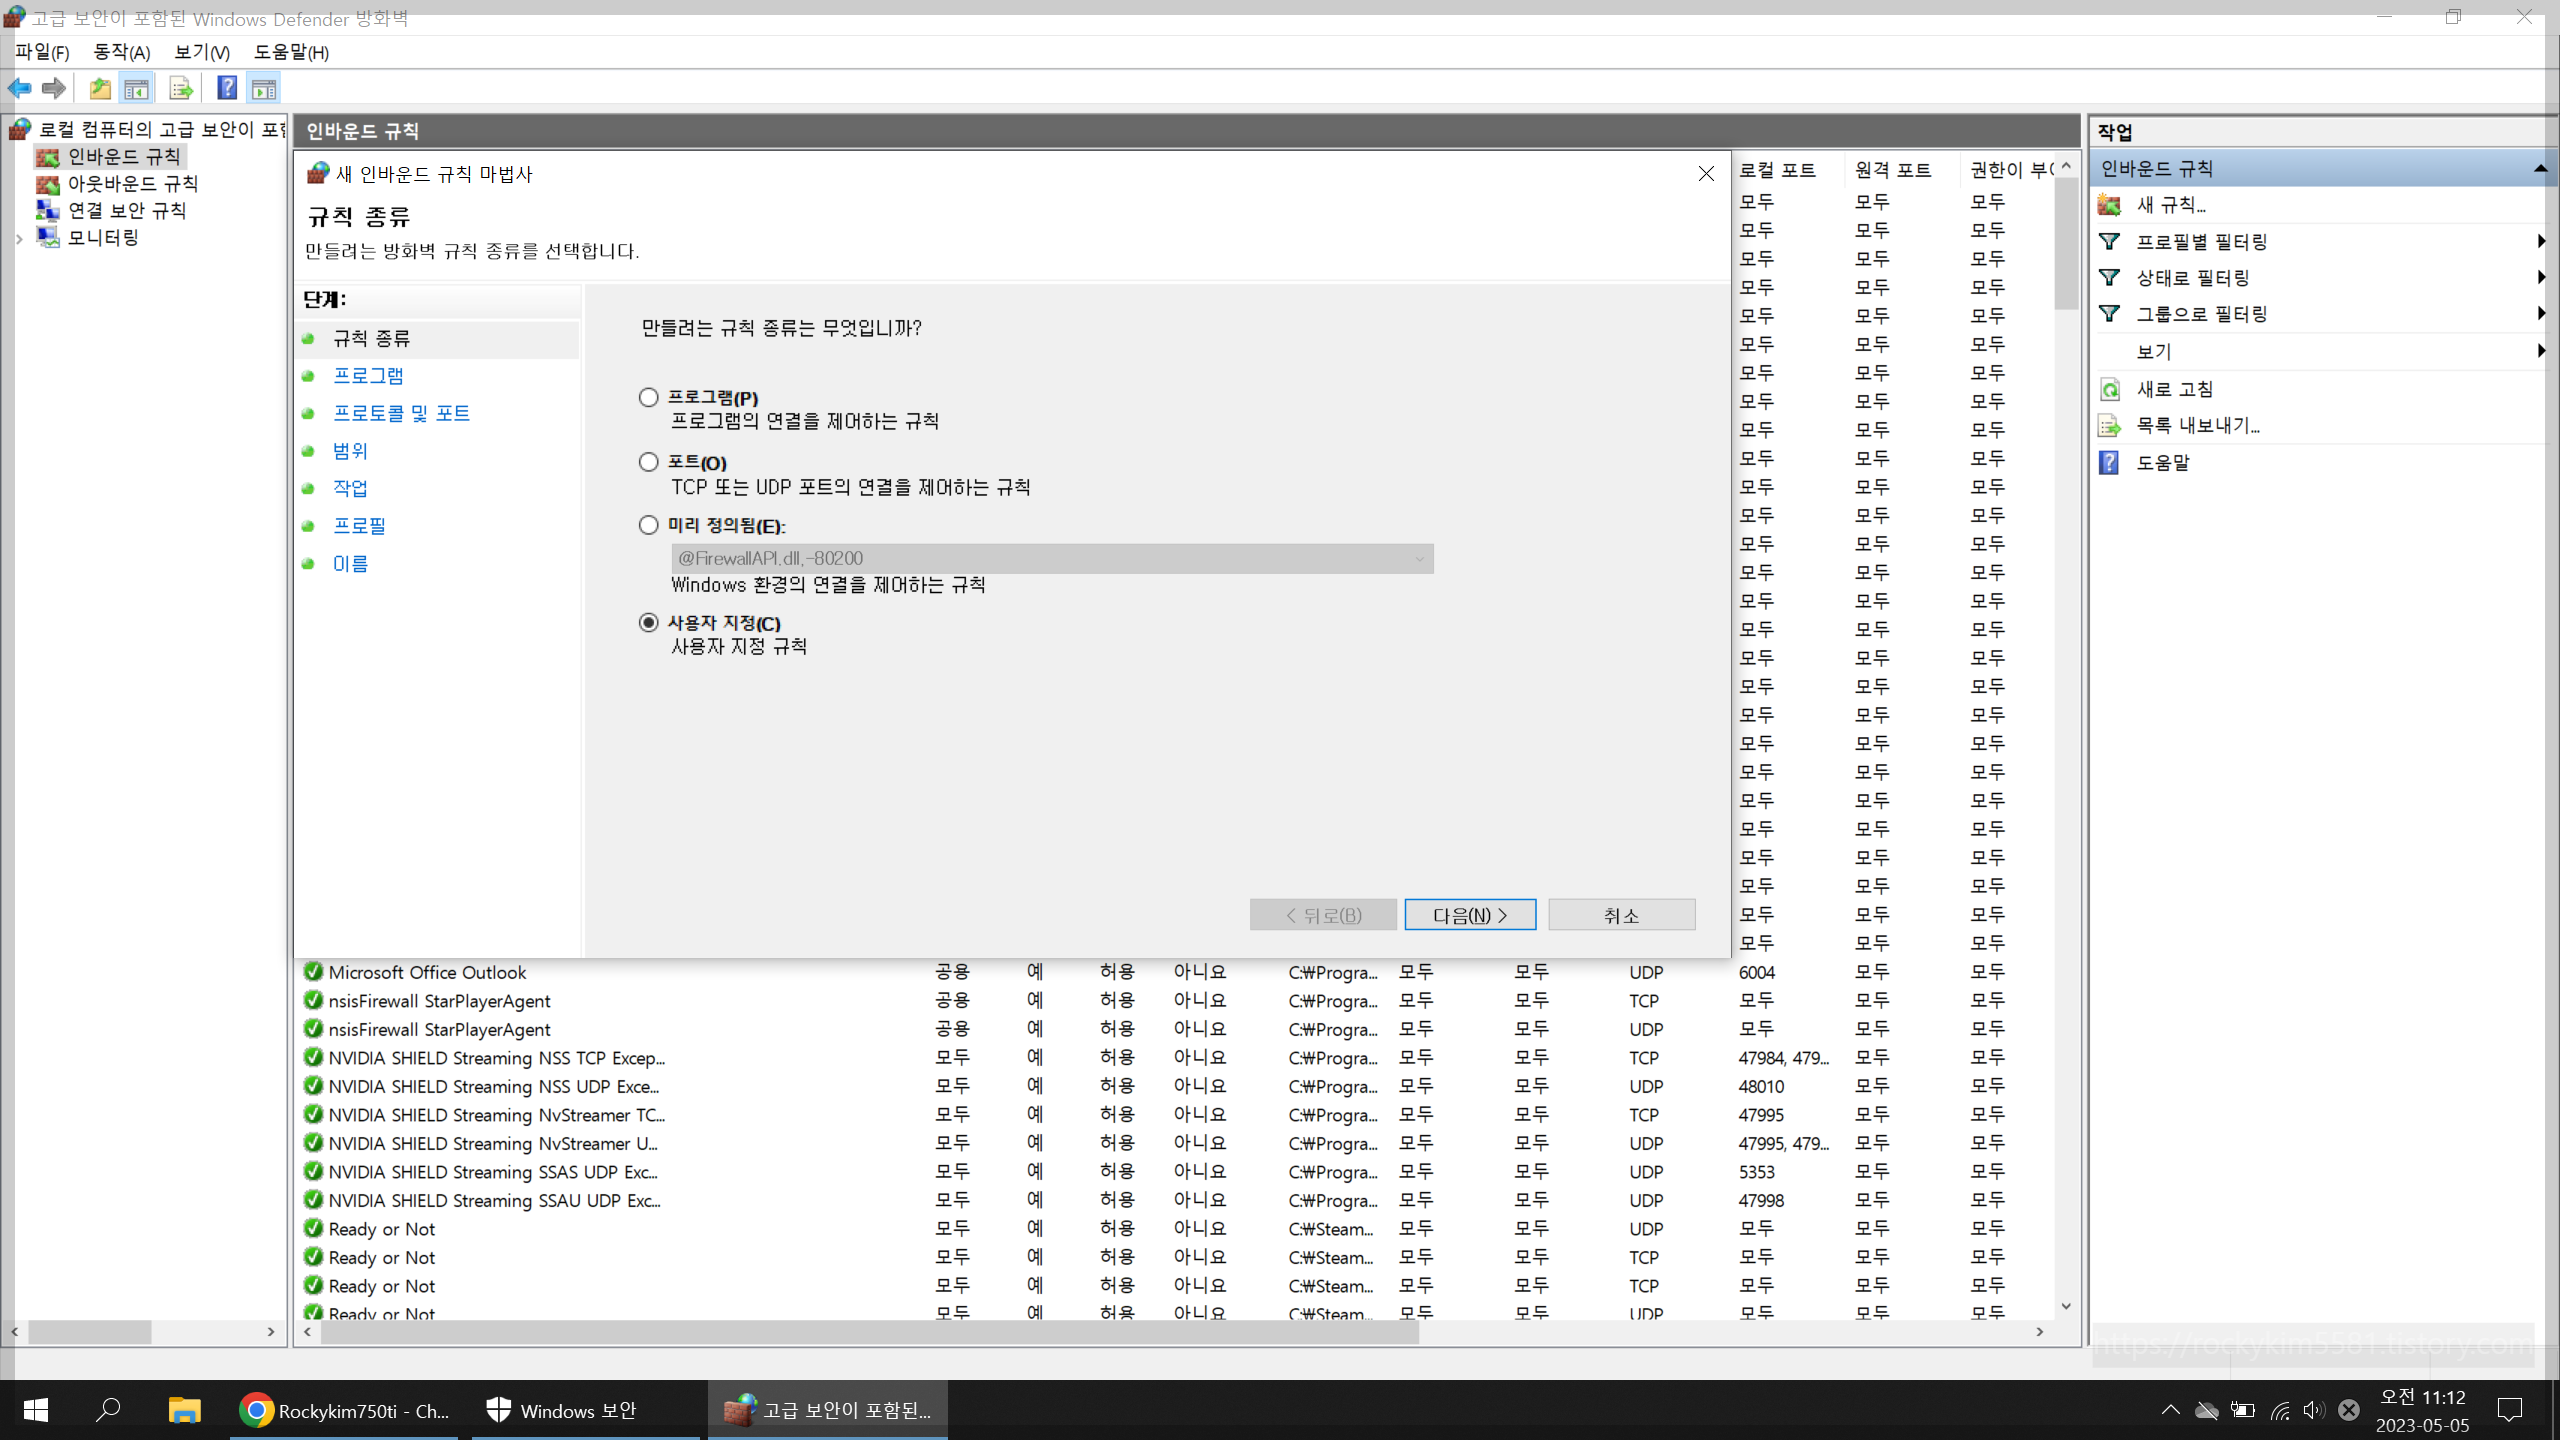Screen dimensions: 2560x1440
Task: Click the volume tray icon
Action: pyautogui.click(x=2313, y=1410)
